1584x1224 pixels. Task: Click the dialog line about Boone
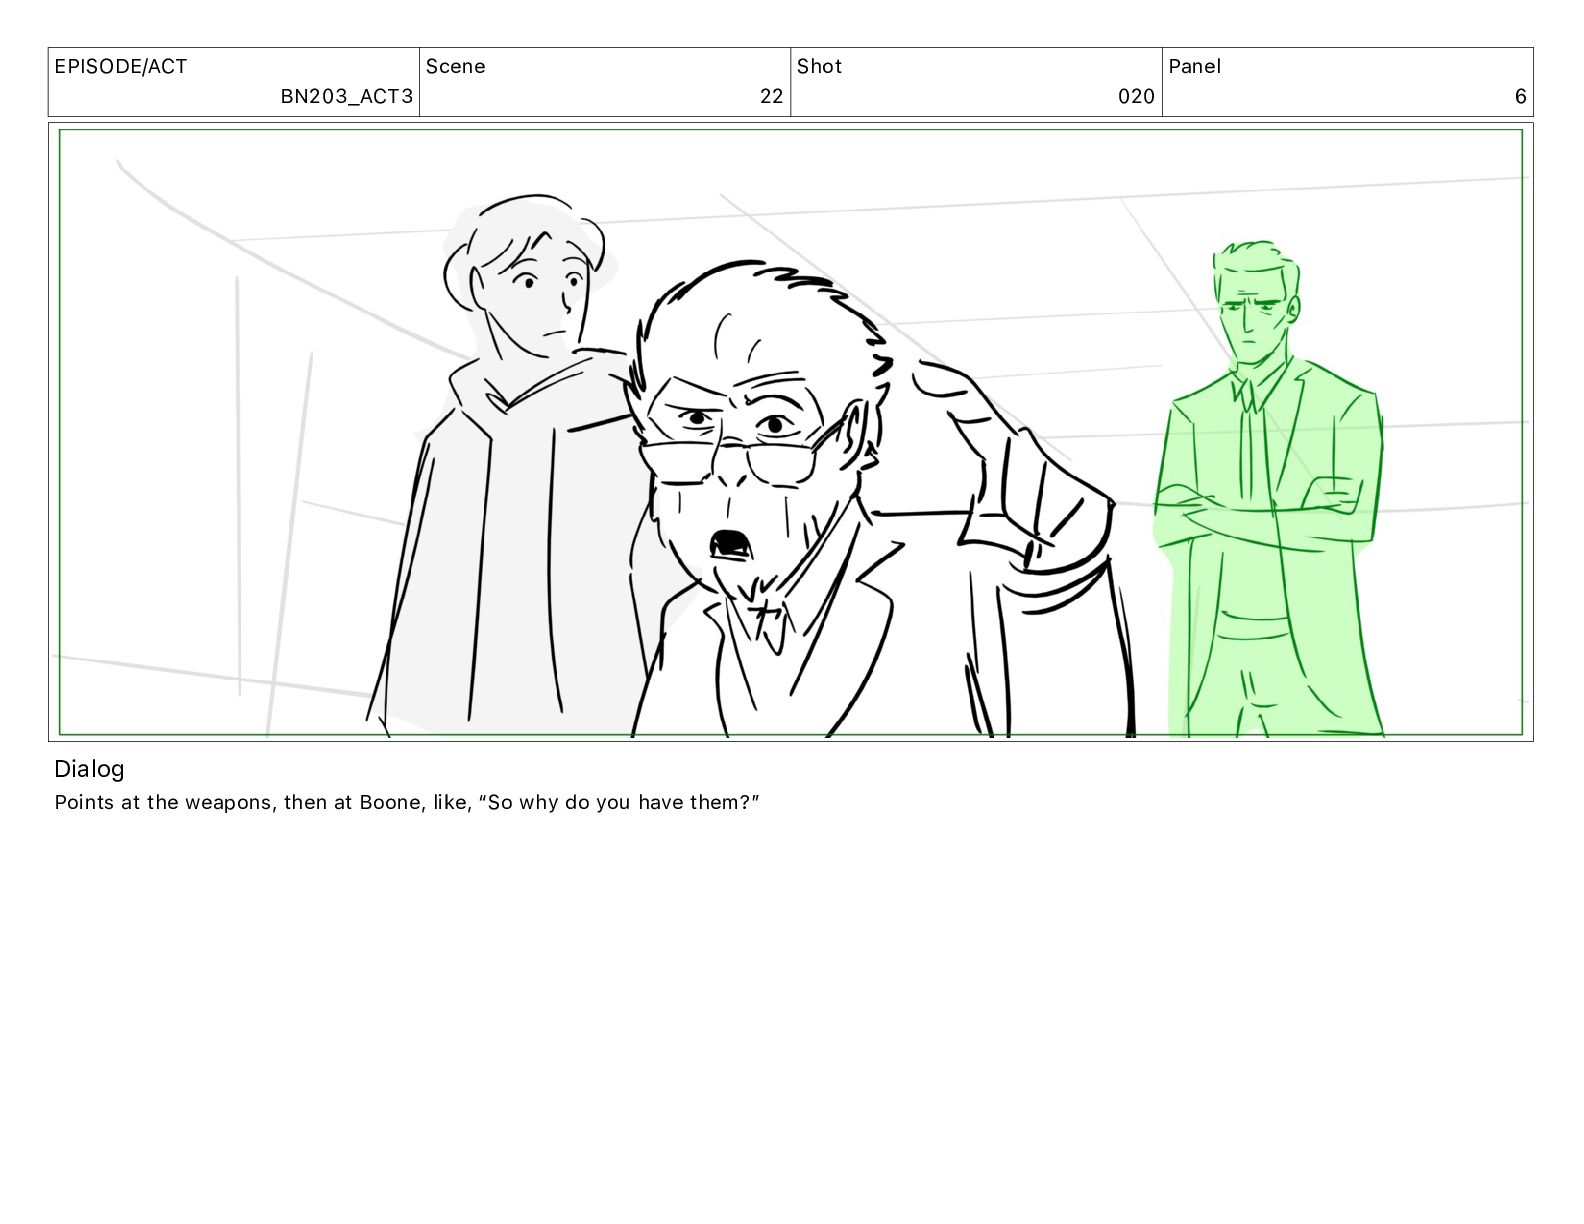click(407, 802)
